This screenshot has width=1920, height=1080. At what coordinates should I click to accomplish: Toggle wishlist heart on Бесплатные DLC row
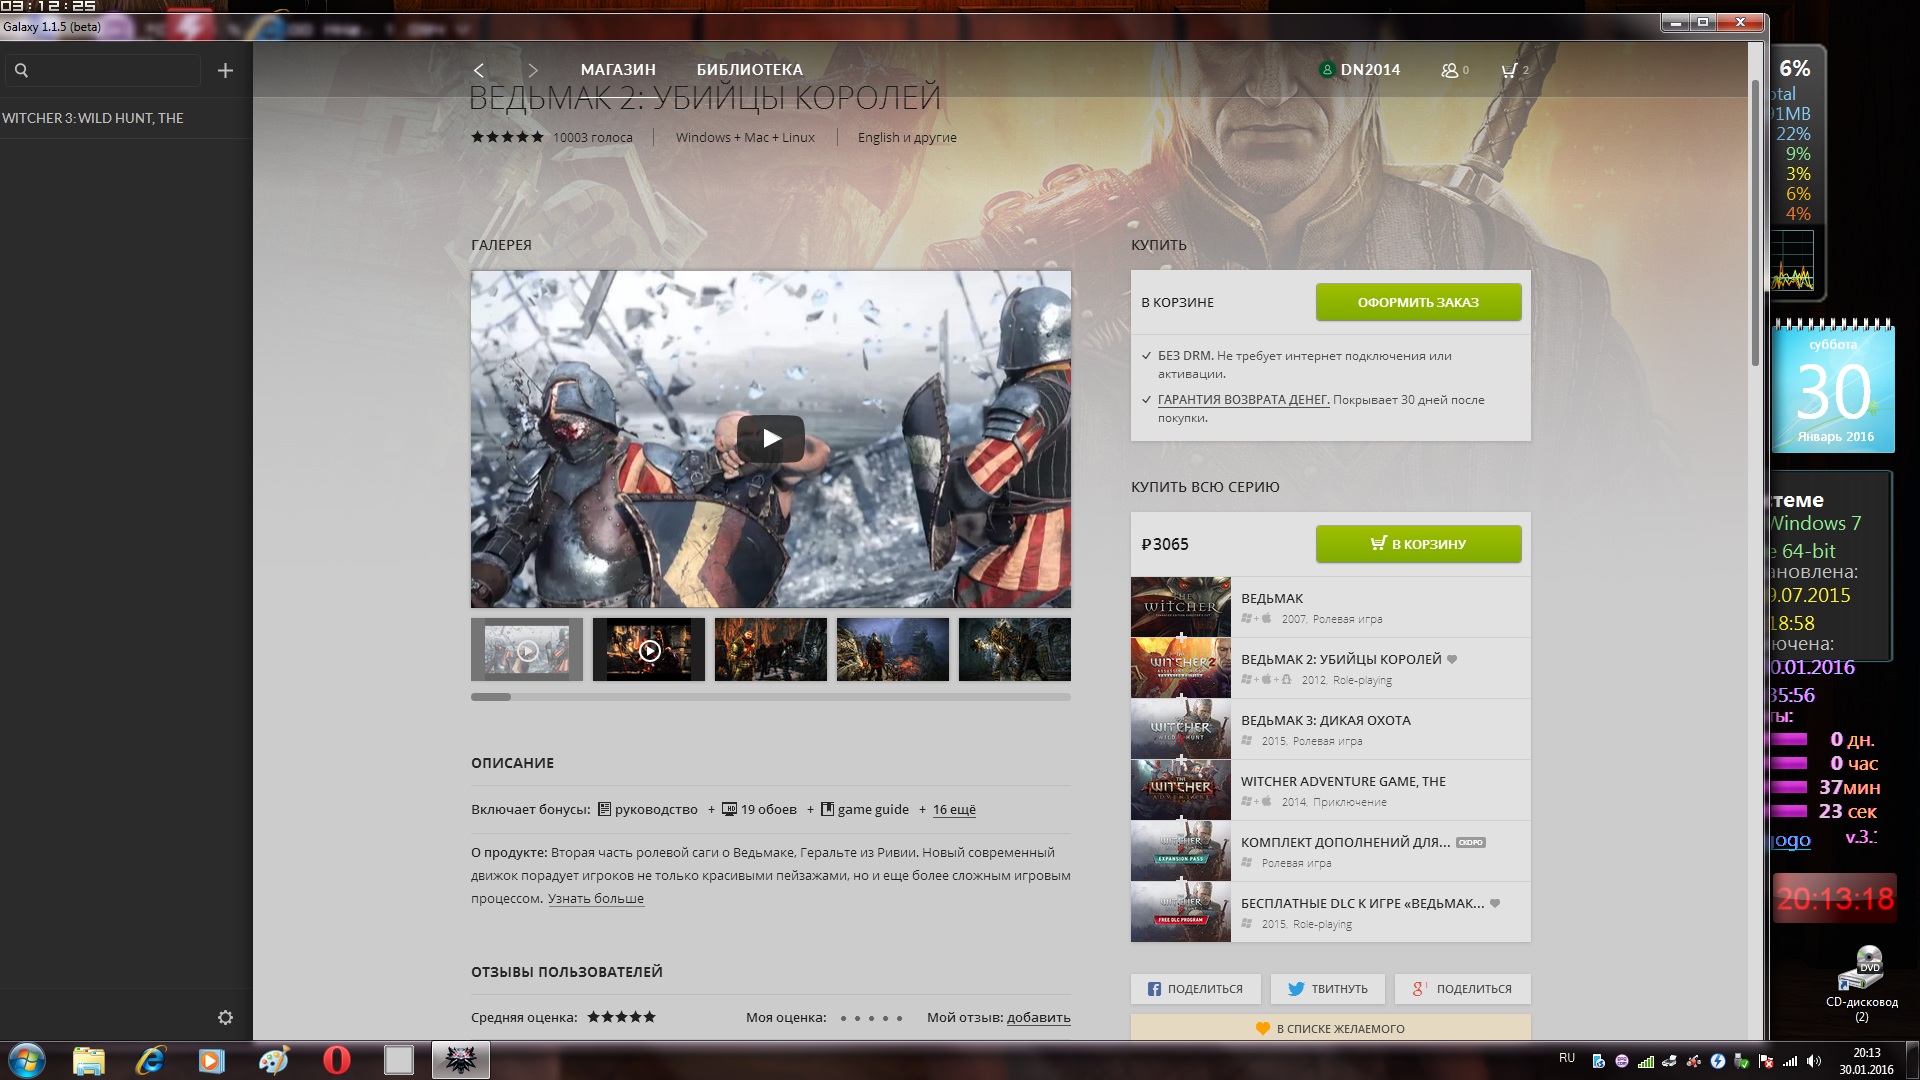1495,903
